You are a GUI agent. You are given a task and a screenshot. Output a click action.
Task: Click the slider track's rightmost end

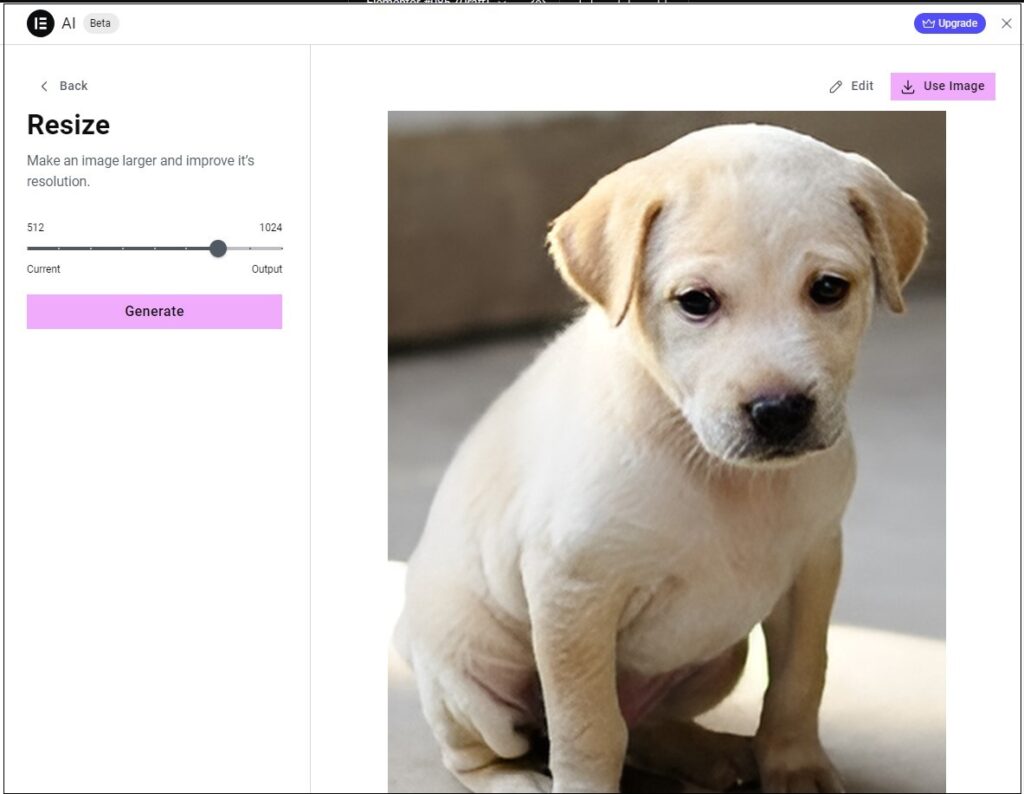click(281, 248)
